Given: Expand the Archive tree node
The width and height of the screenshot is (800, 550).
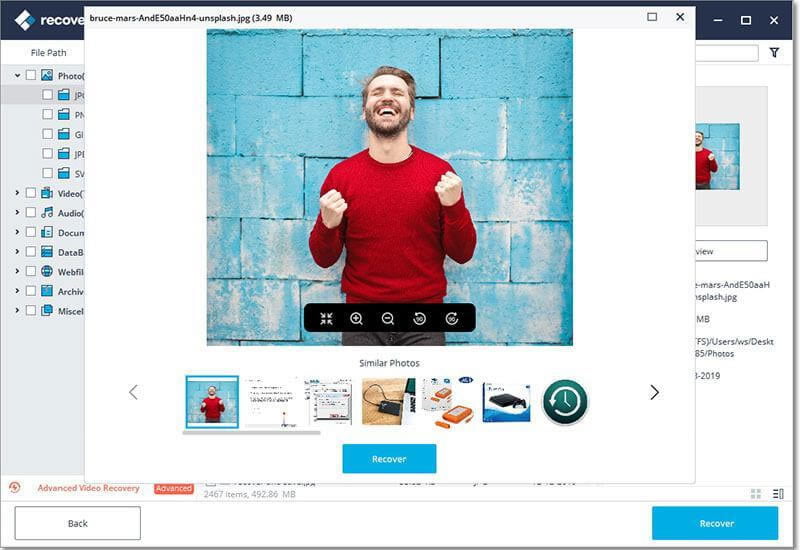Looking at the screenshot, I should click(x=17, y=291).
